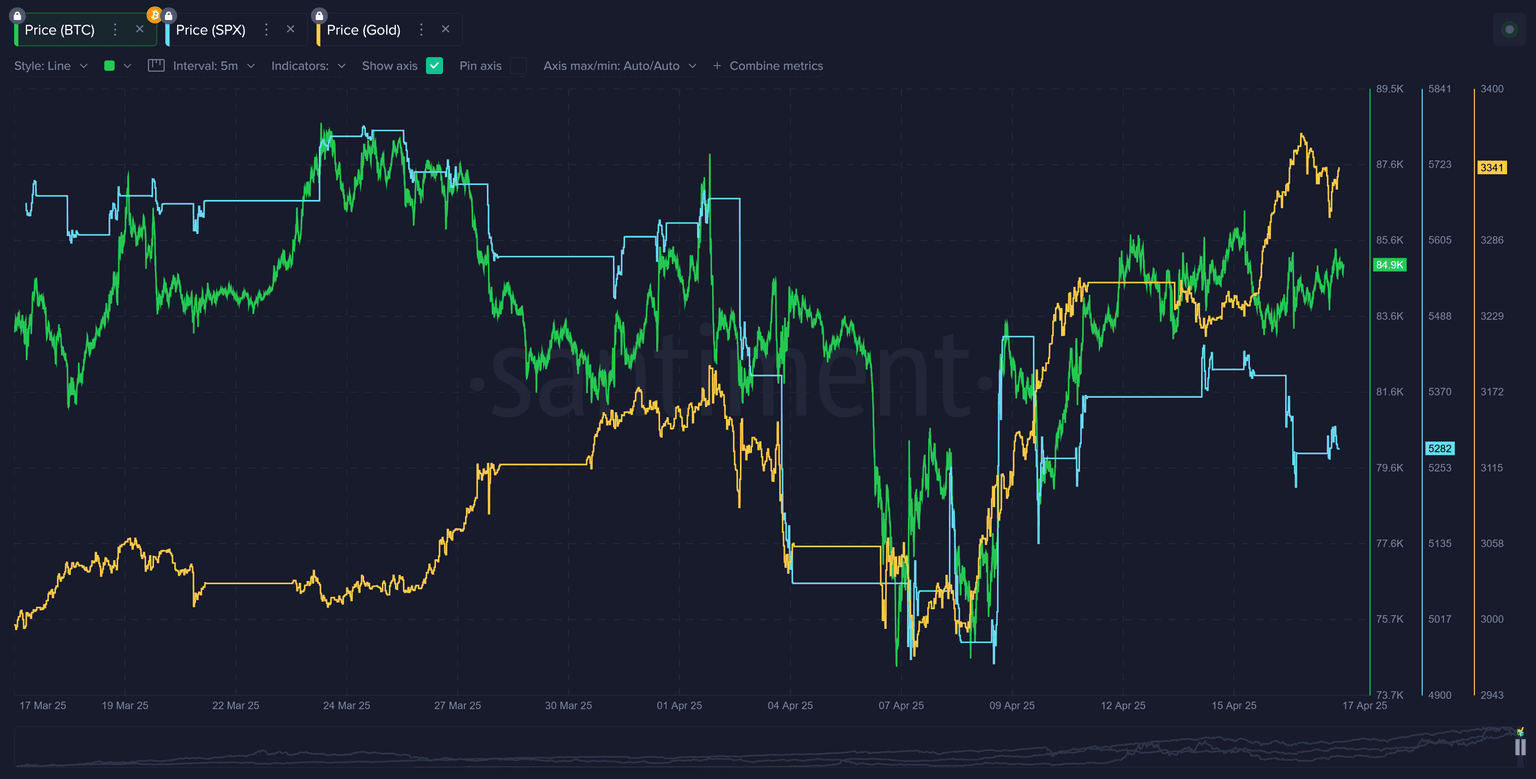This screenshot has width=1536, height=779.
Task: Click the range handle on the mini timeline
Action: [x=1520, y=747]
